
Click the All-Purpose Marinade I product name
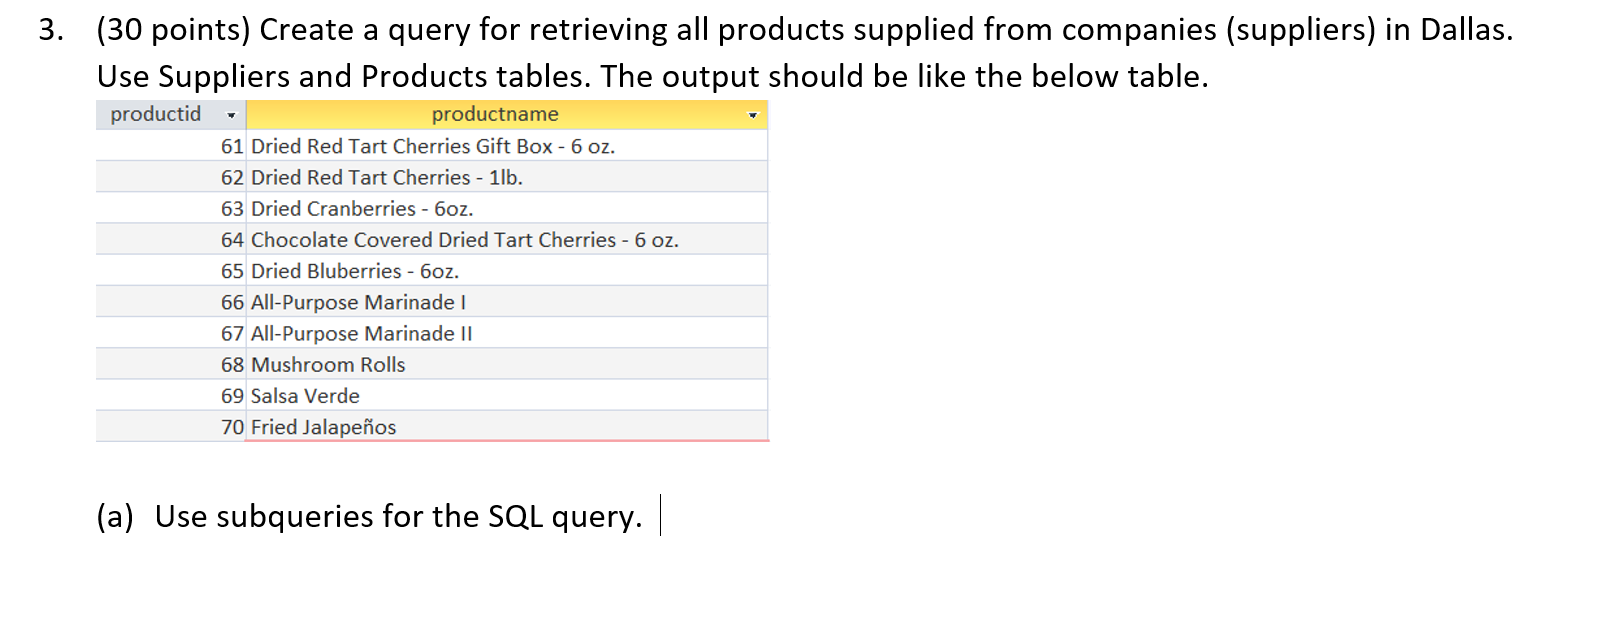coord(358,302)
